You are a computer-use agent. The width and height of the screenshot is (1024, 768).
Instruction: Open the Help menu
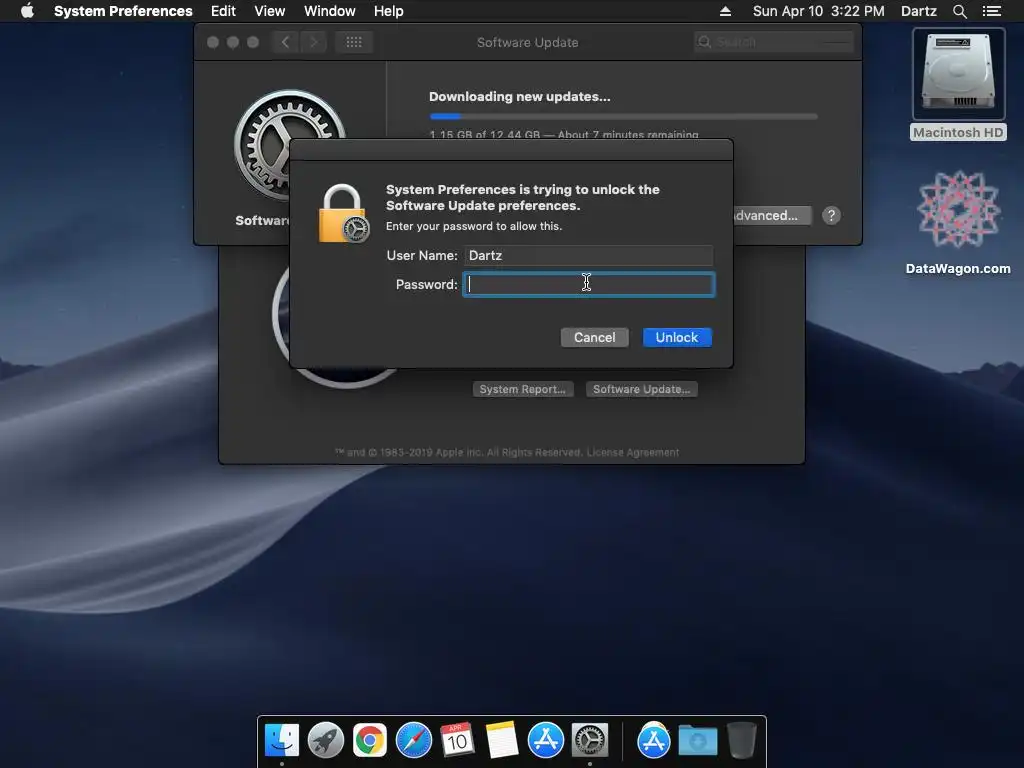389,11
